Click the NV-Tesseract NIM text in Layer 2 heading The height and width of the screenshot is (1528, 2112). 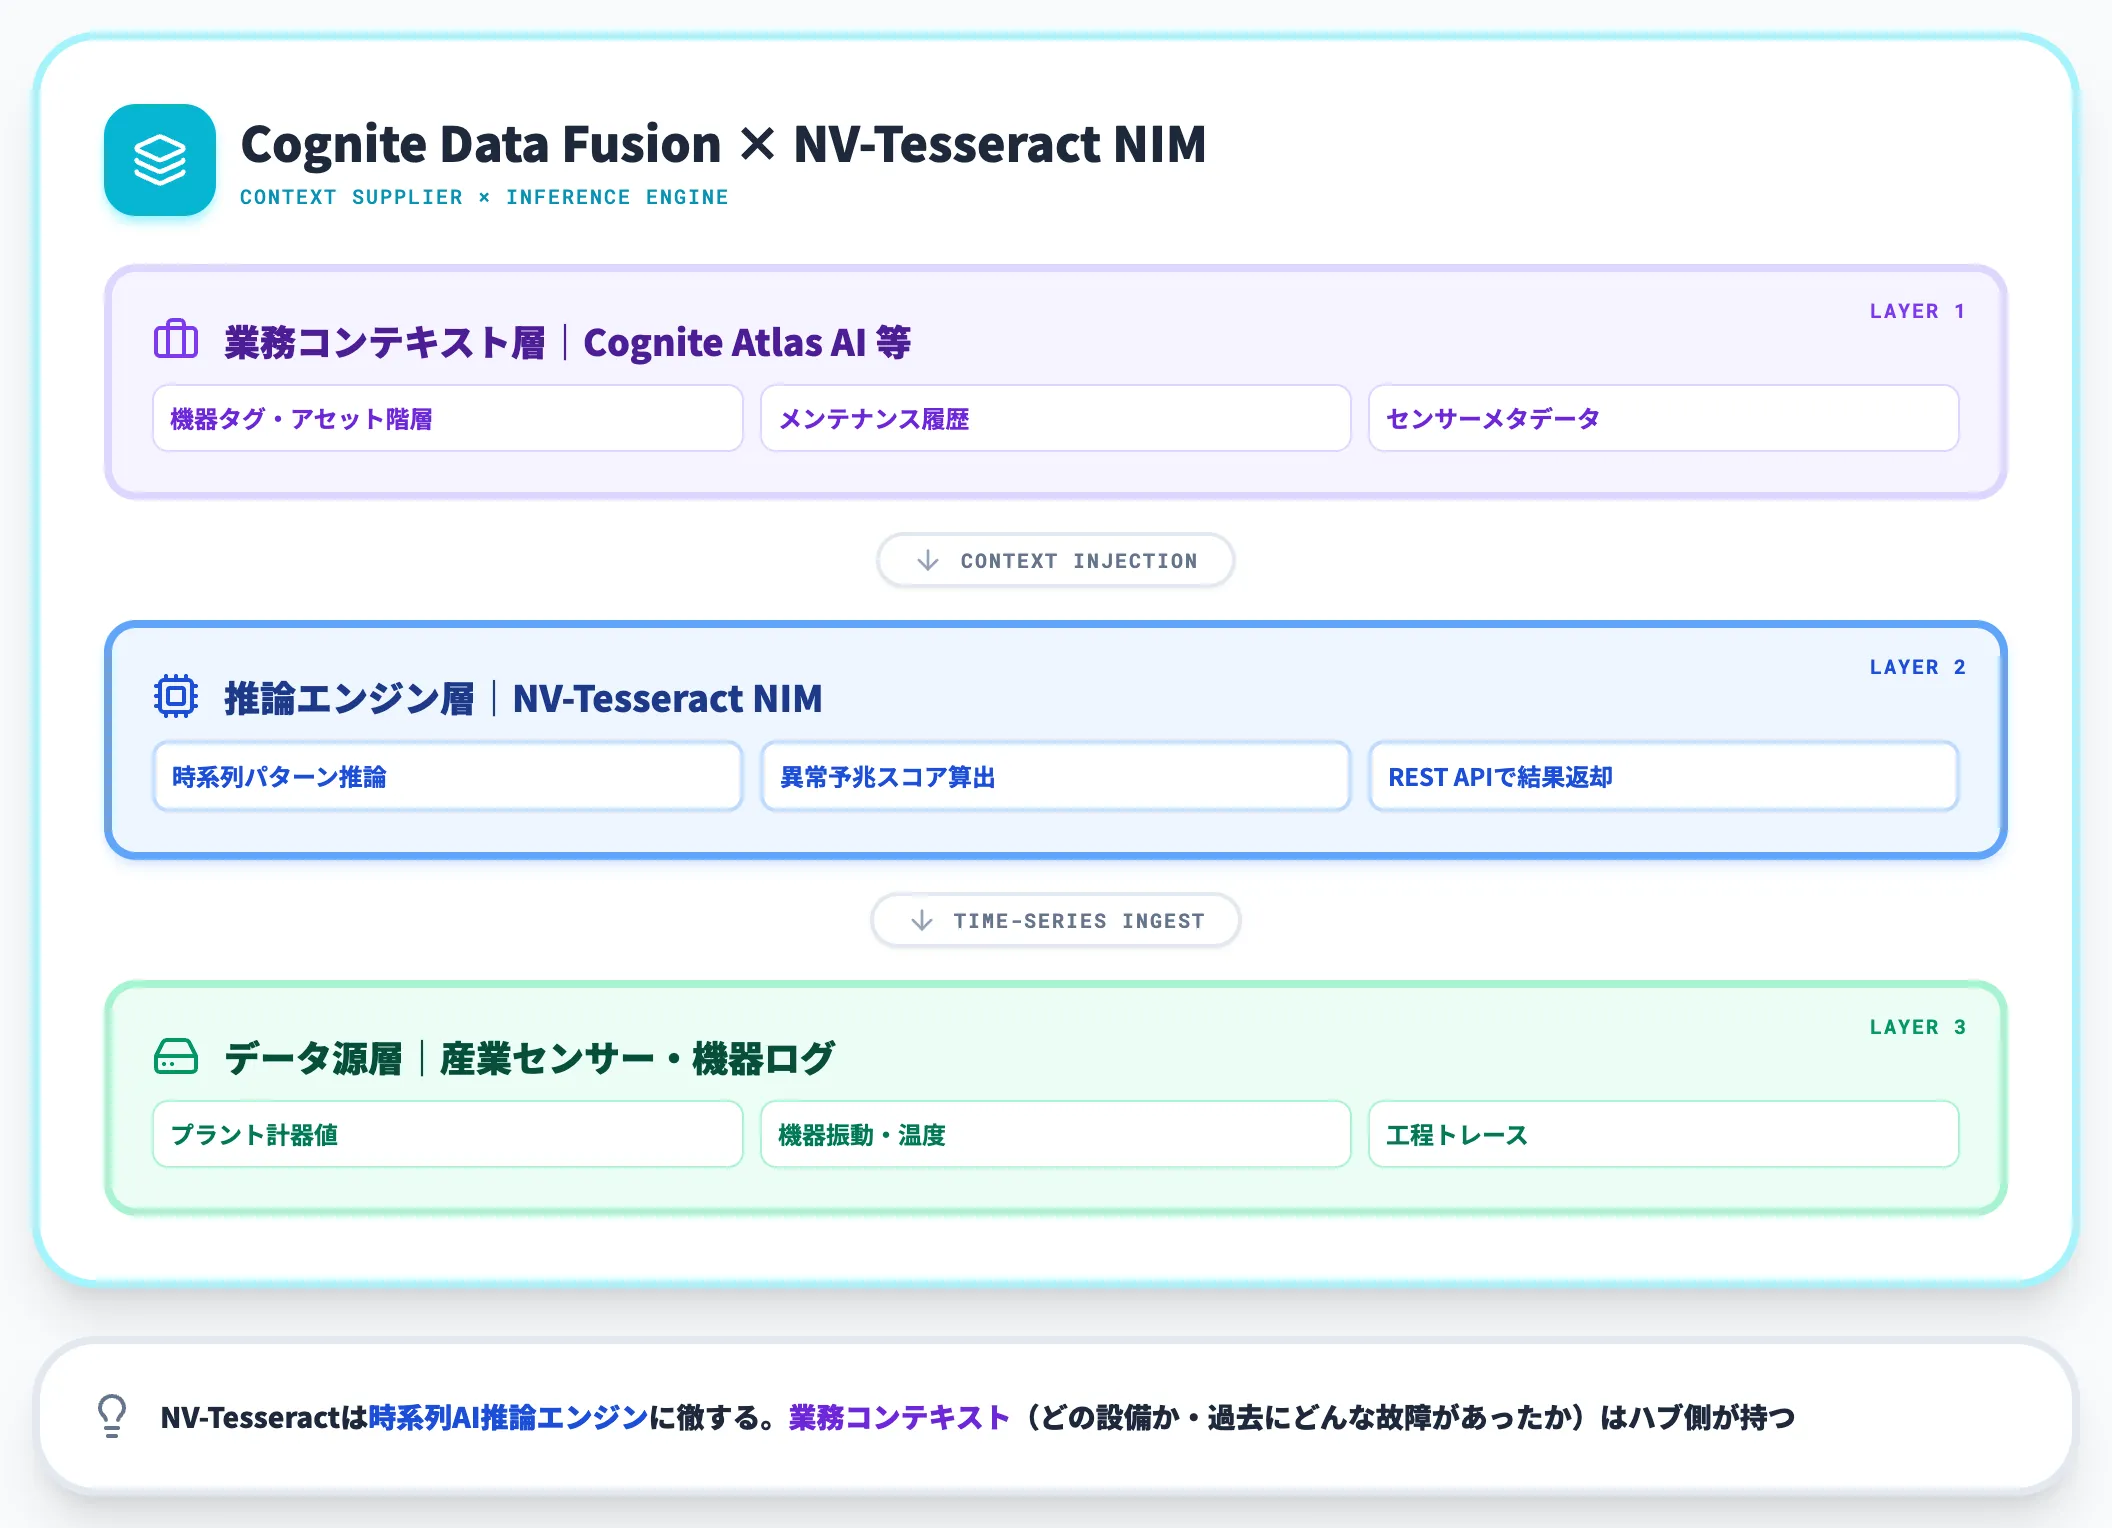coord(668,698)
